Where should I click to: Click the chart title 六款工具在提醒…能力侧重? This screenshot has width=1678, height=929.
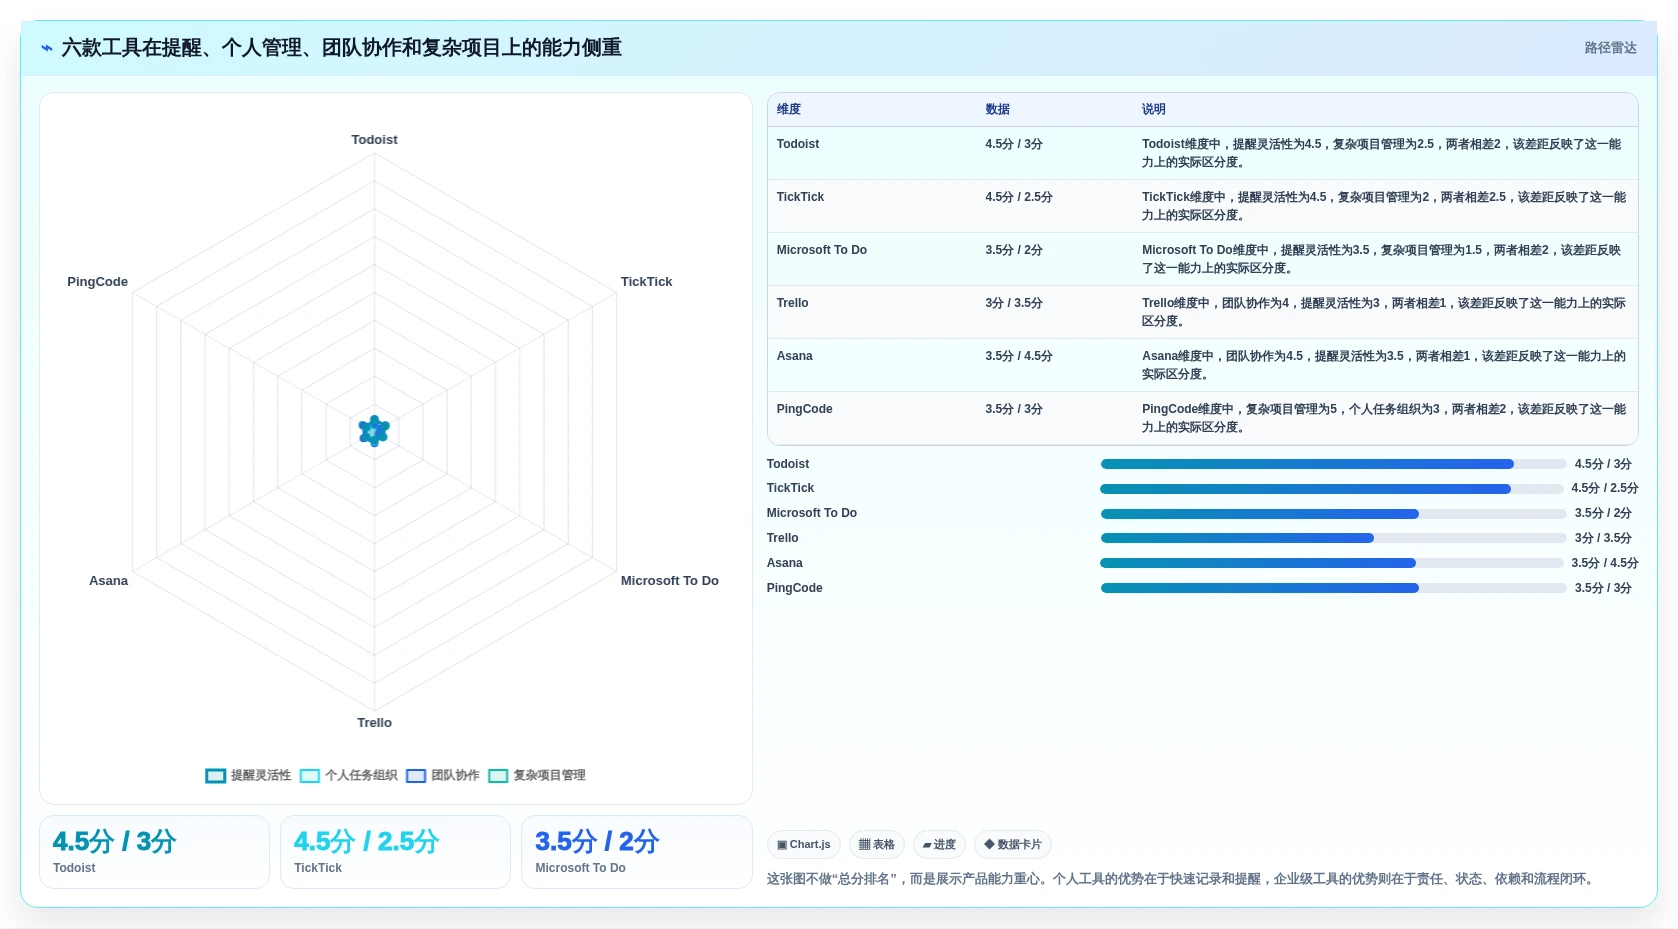point(341,48)
